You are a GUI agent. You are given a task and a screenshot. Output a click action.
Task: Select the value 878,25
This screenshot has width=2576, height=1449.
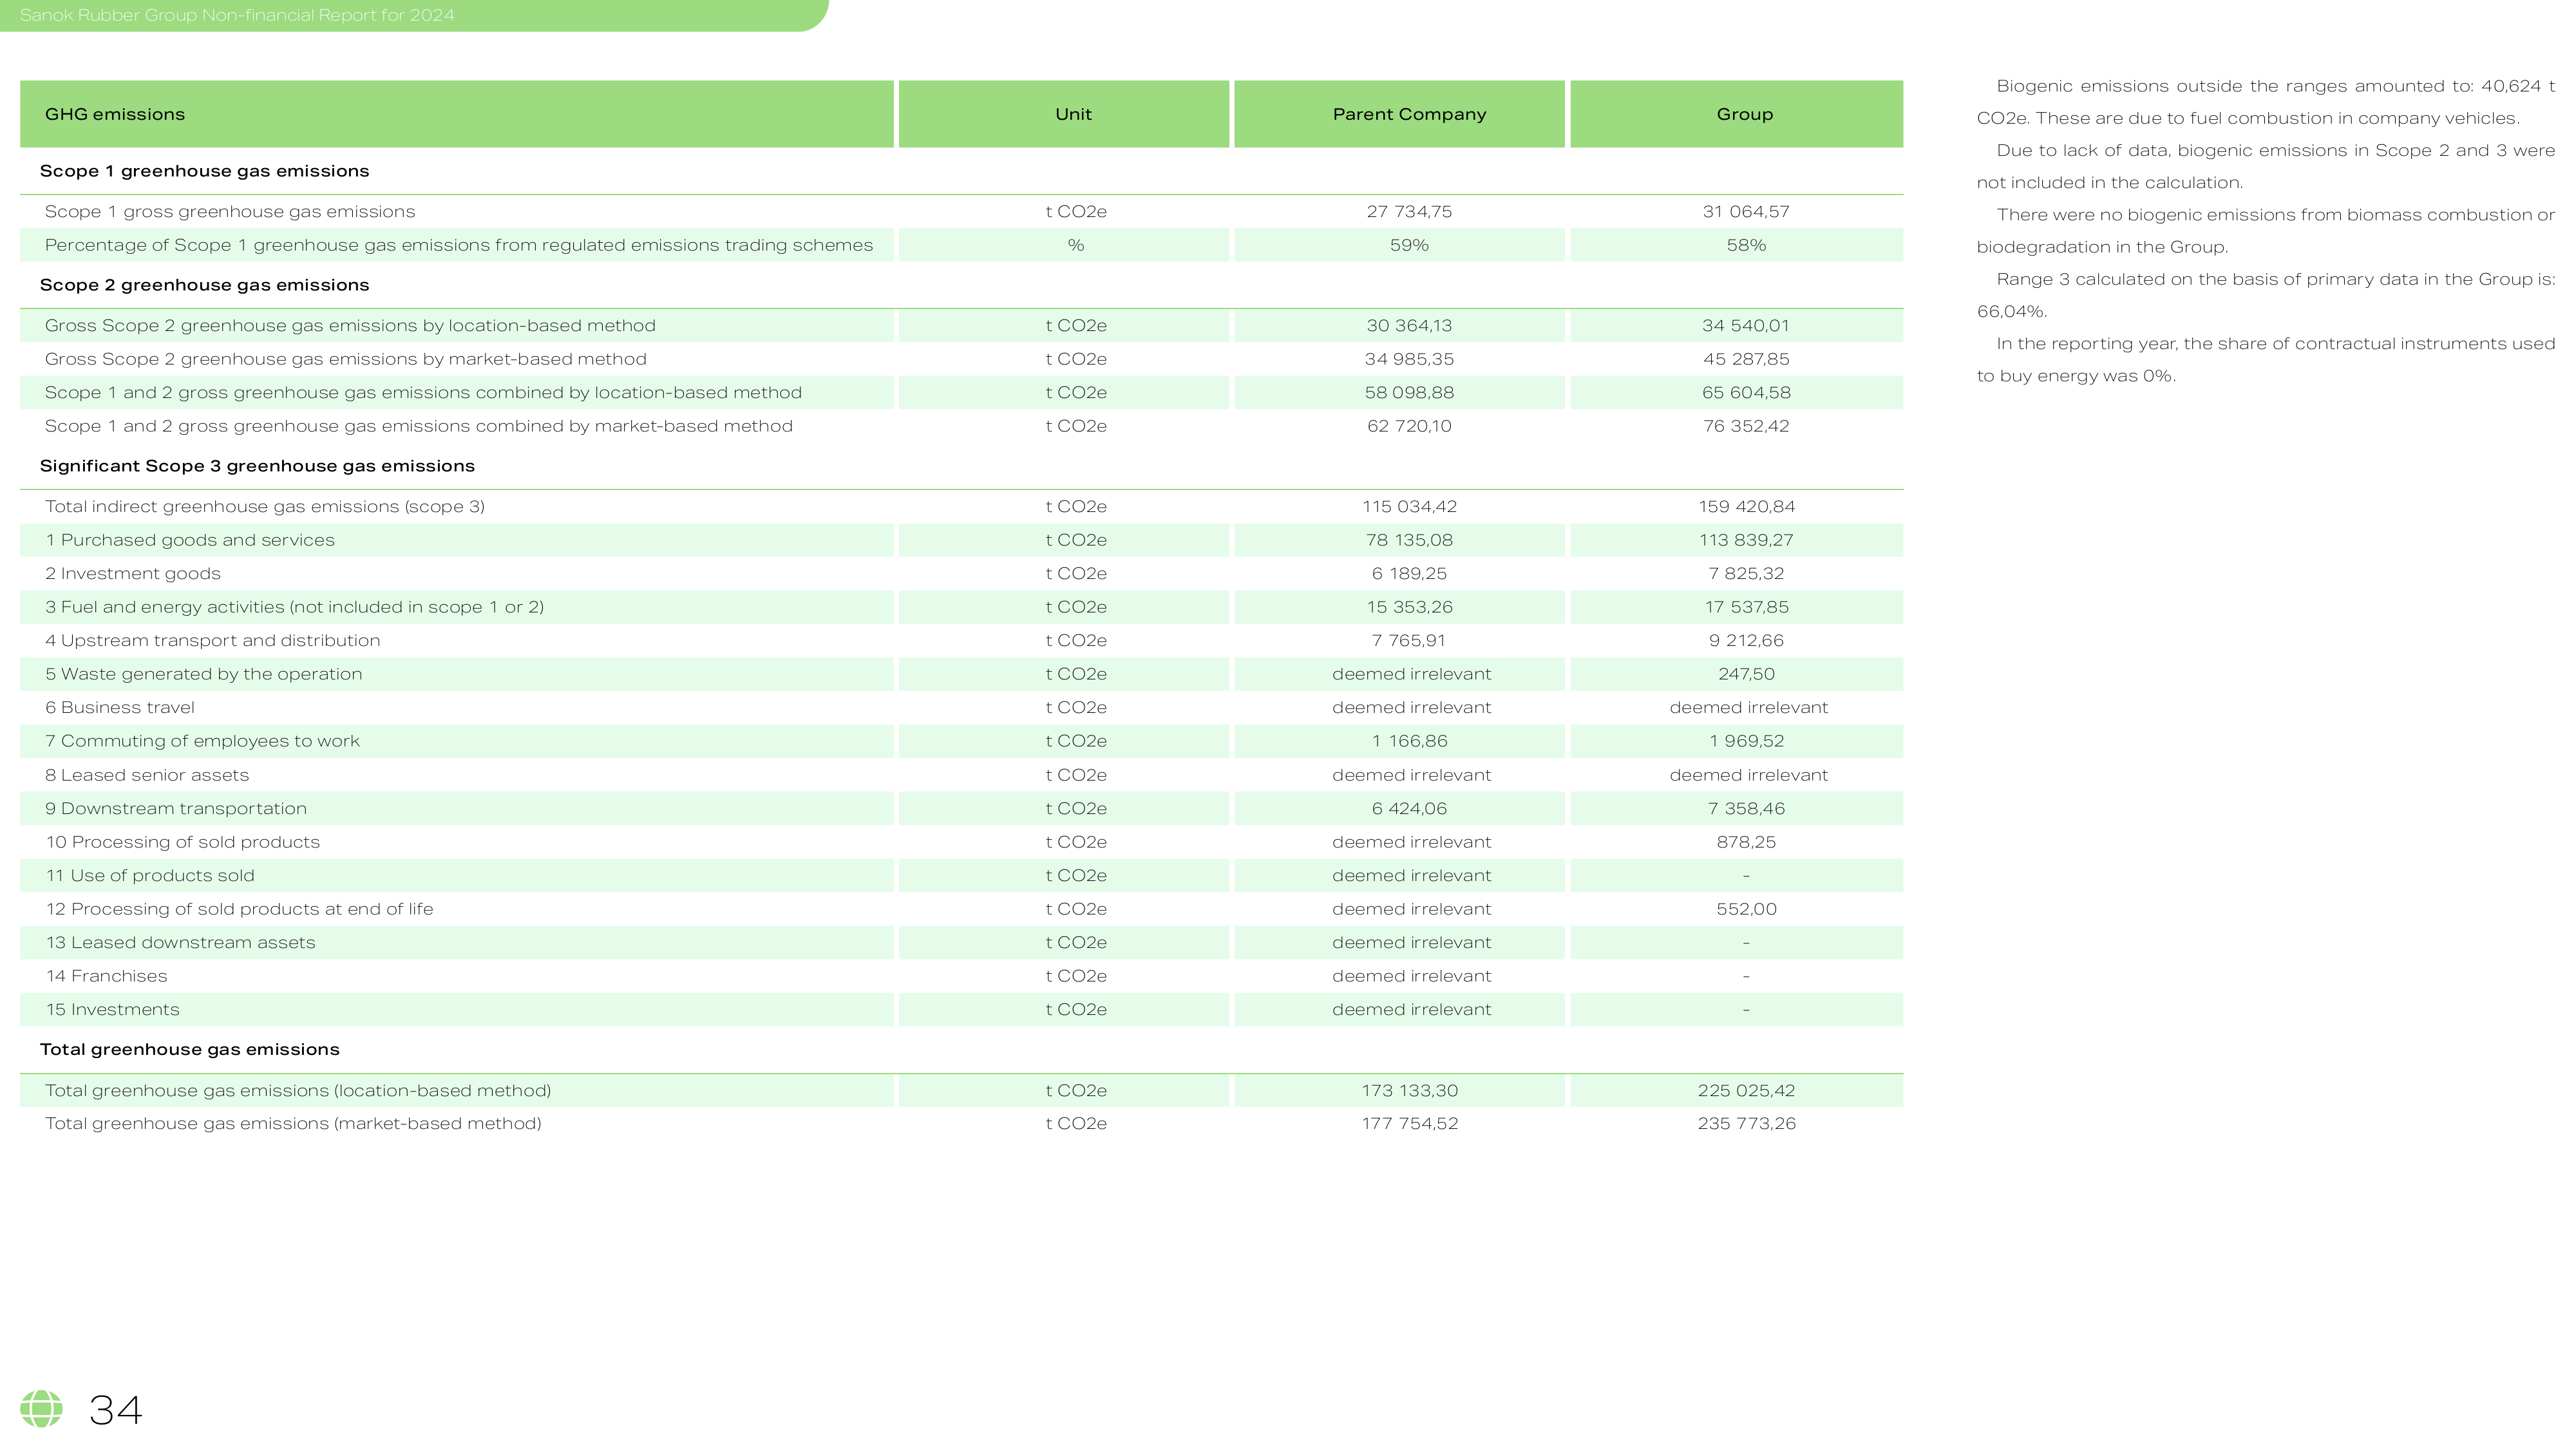point(1746,842)
